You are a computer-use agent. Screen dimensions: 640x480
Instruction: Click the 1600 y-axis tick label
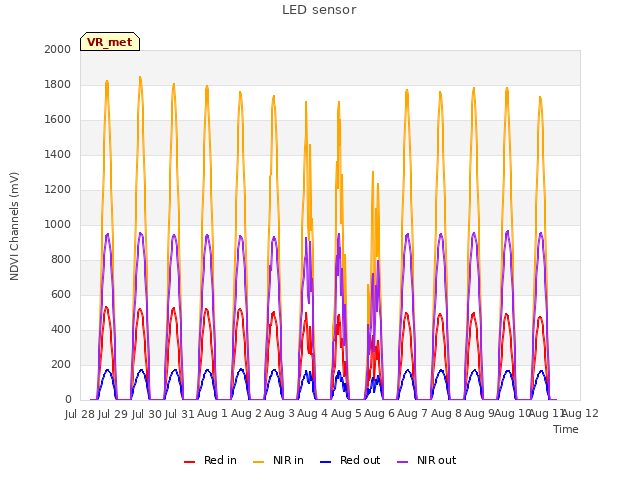58,120
